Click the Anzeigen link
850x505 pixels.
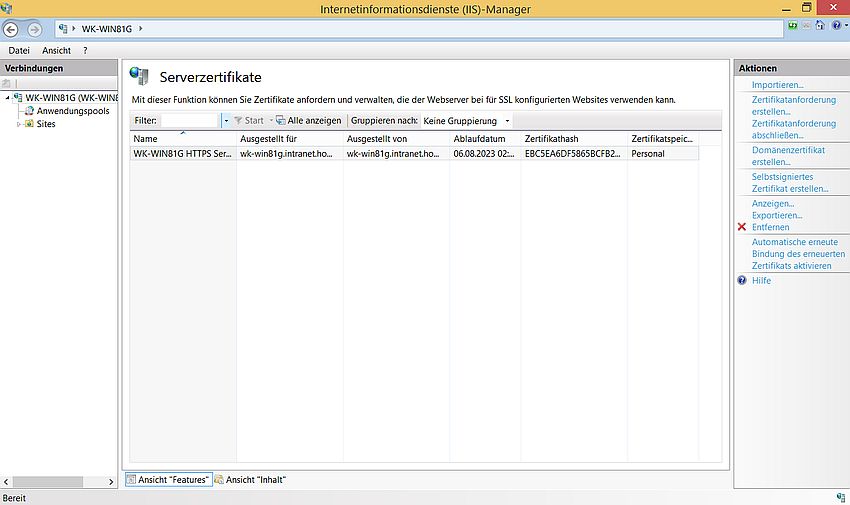click(x=772, y=203)
